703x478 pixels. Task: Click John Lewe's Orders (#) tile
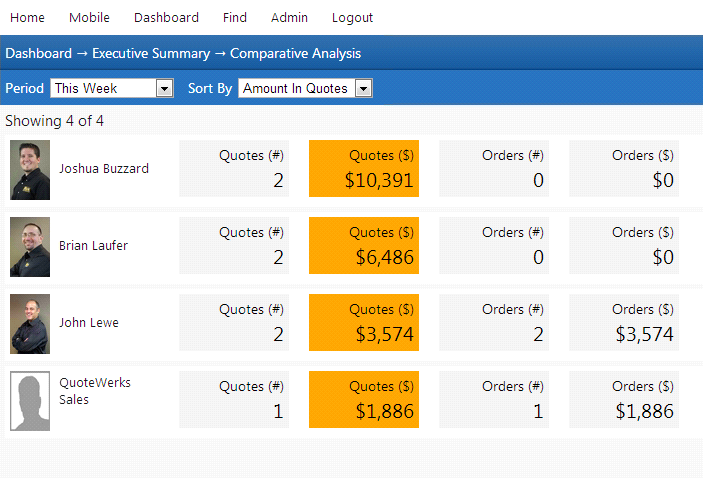tap(494, 323)
